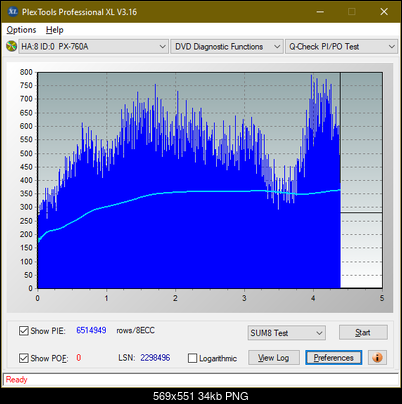Viewport: 402px width, 404px height.
Task: Click the Start button
Action: click(x=363, y=332)
